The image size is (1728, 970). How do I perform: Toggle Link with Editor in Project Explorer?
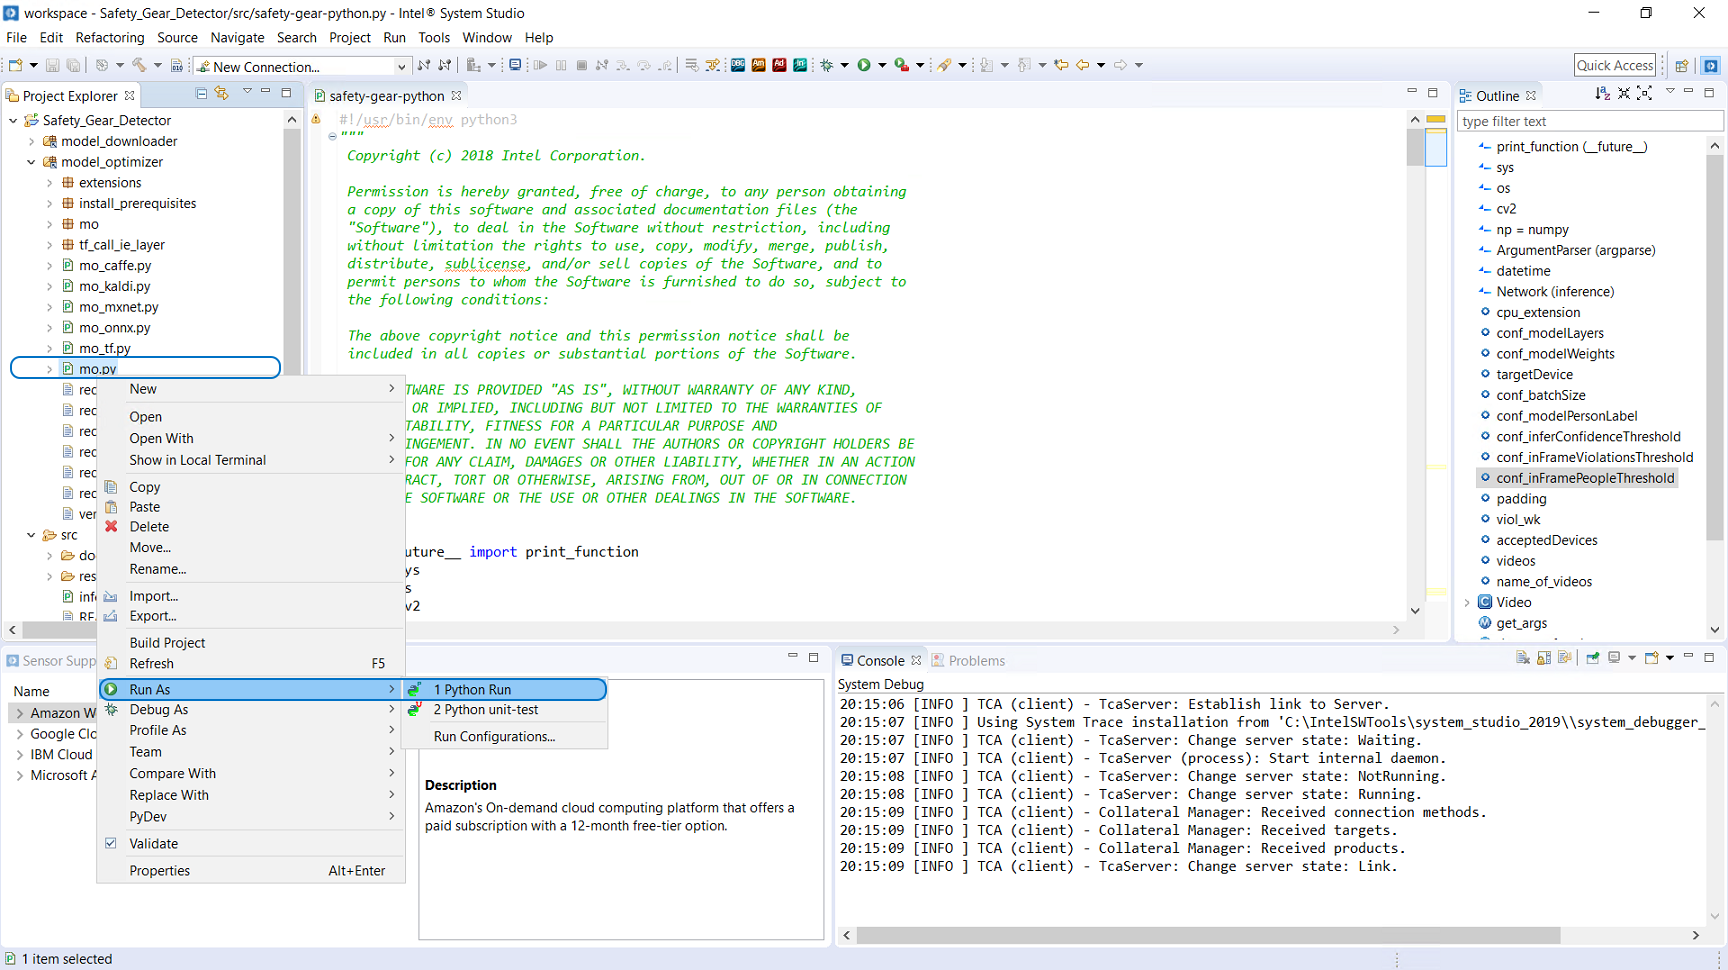pos(222,93)
